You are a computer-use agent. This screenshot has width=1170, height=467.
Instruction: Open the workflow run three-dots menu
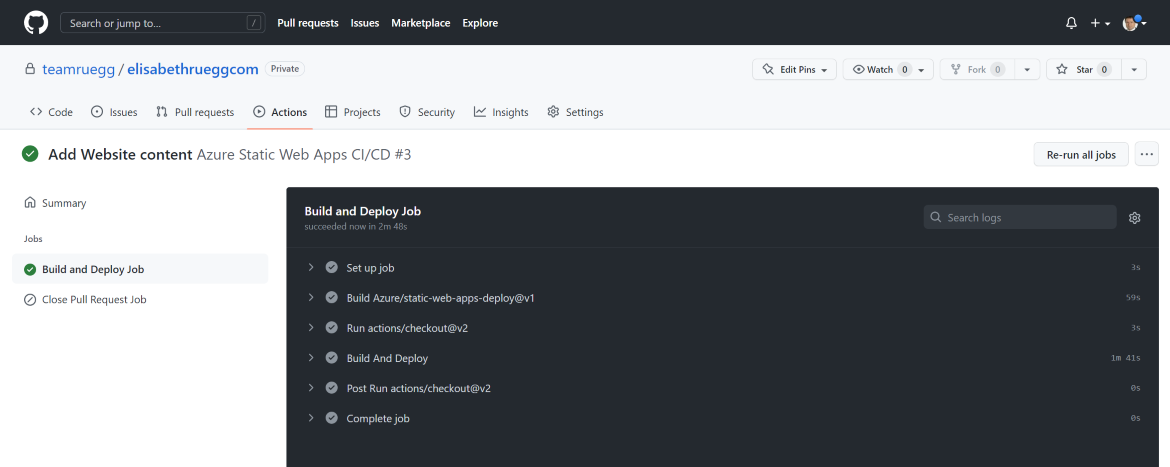pyautogui.click(x=1147, y=154)
